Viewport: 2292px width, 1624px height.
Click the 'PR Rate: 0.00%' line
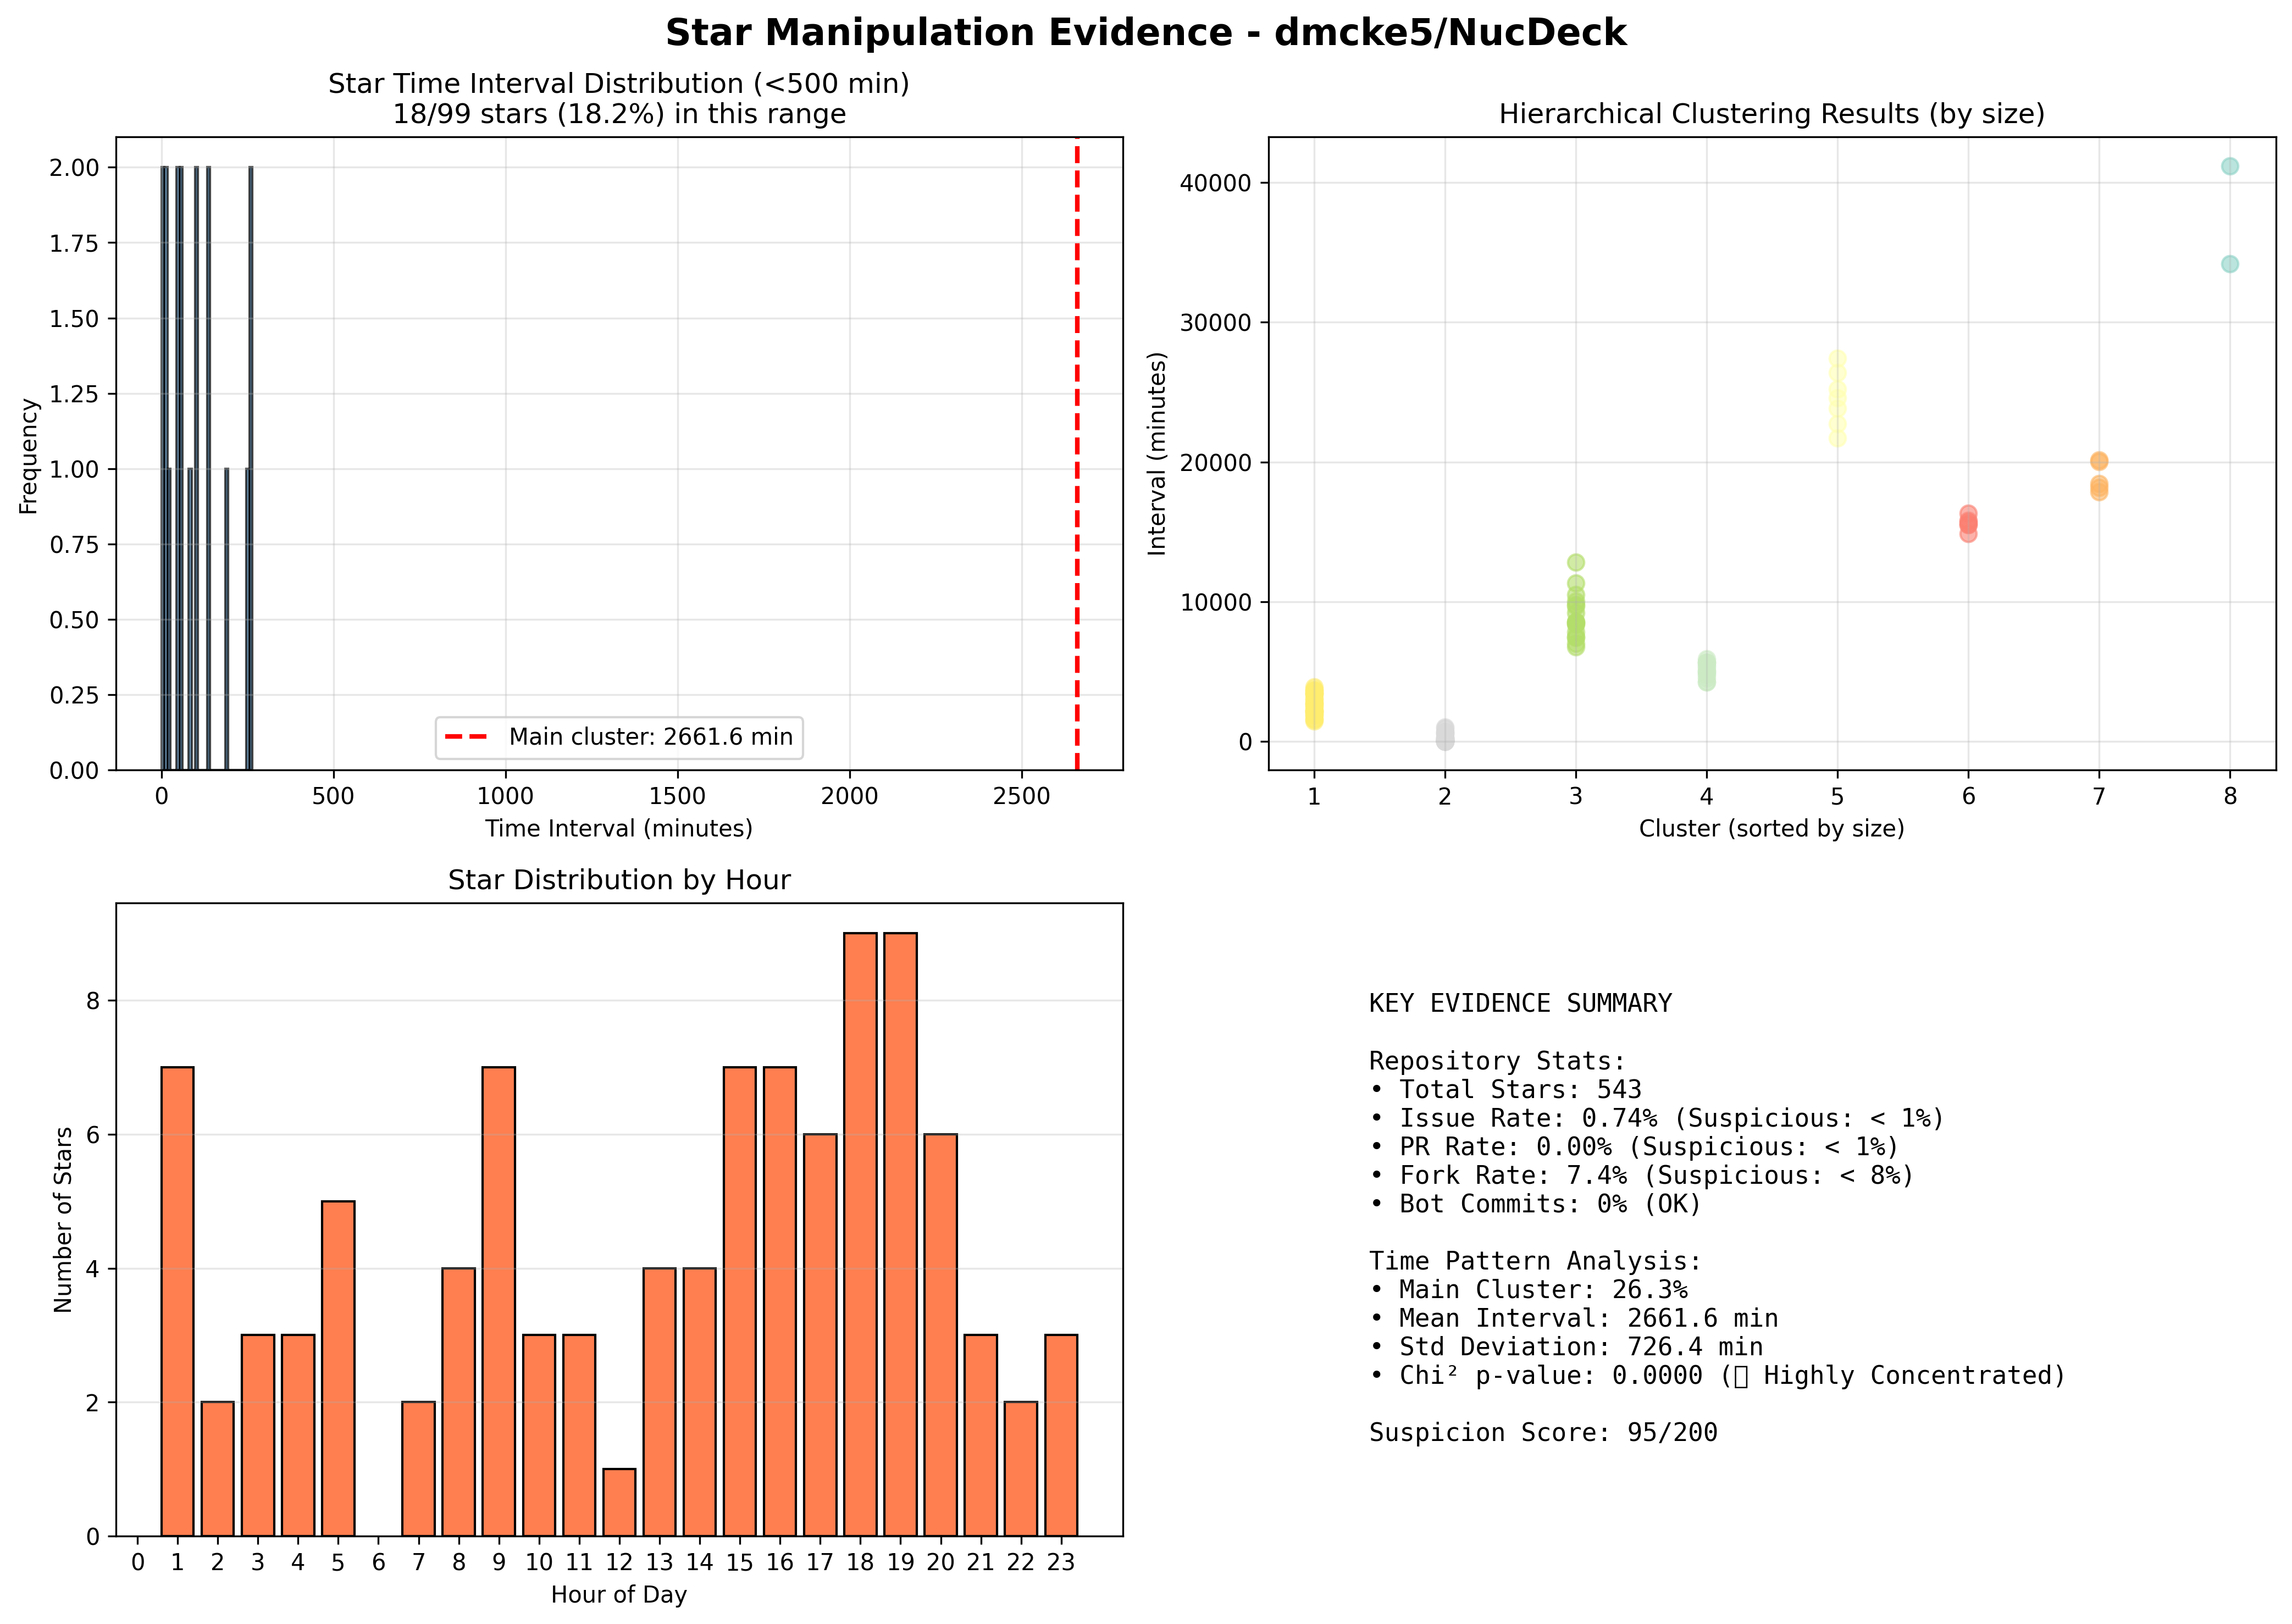click(1634, 1147)
